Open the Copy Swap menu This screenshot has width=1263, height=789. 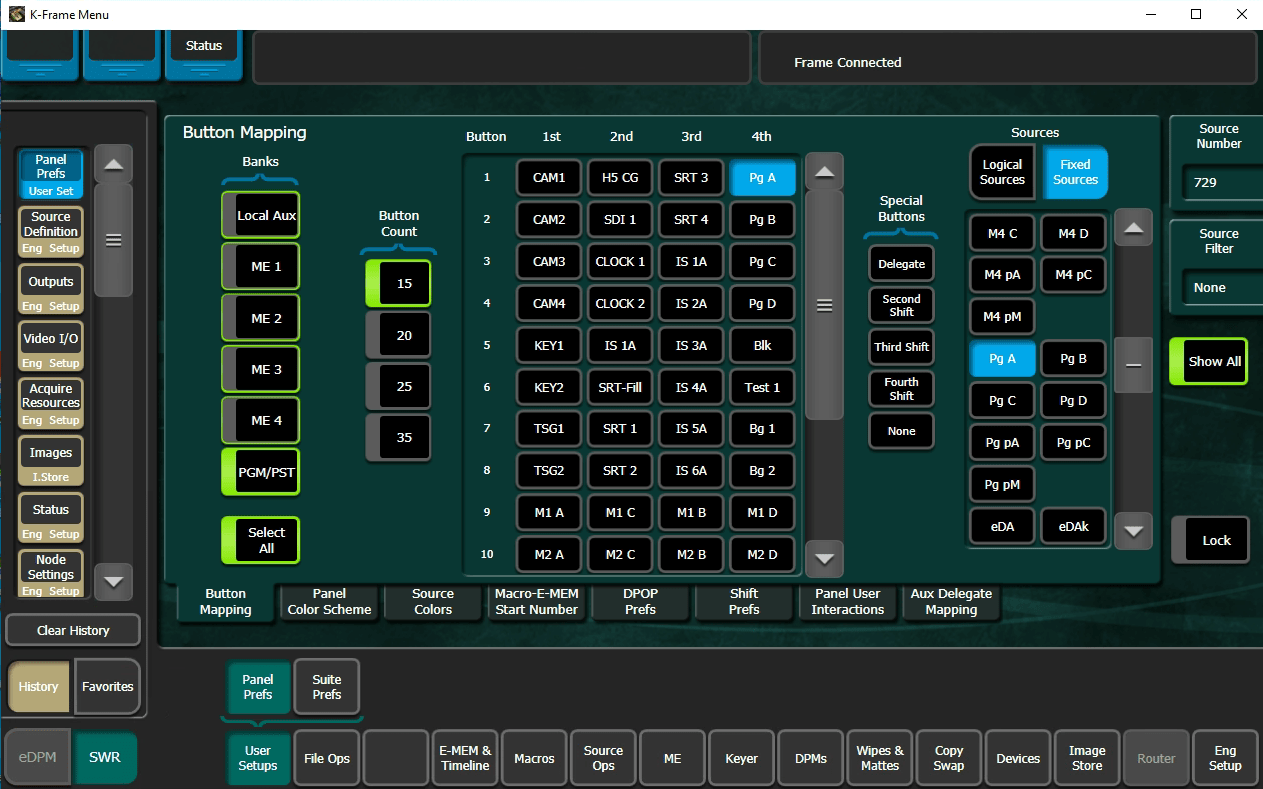click(949, 758)
